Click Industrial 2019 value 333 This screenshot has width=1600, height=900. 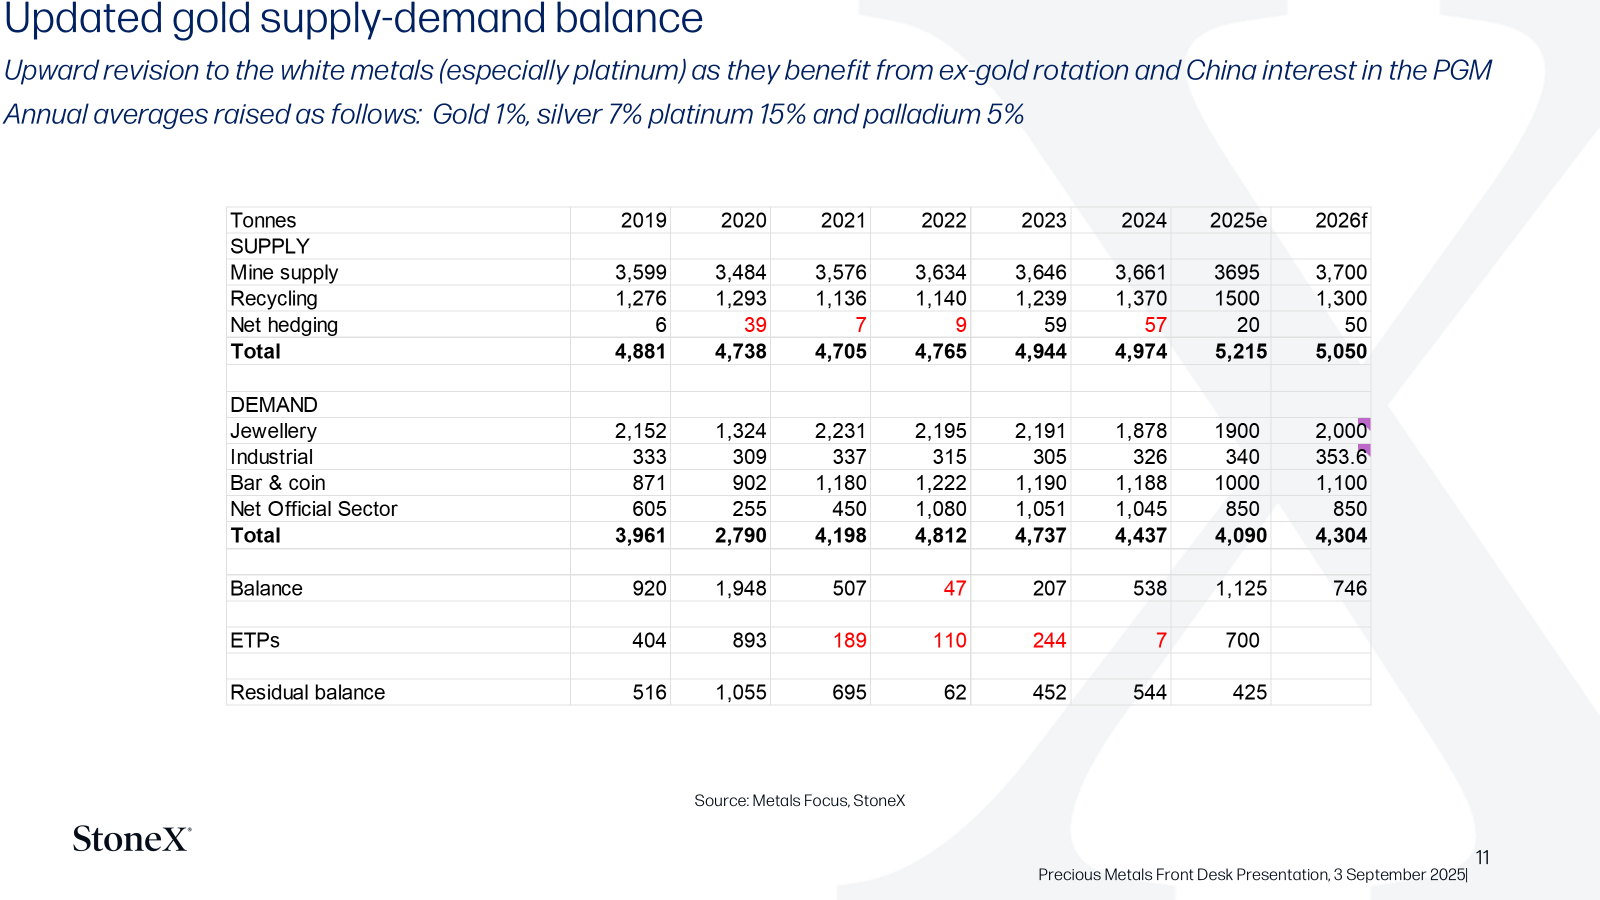(650, 457)
